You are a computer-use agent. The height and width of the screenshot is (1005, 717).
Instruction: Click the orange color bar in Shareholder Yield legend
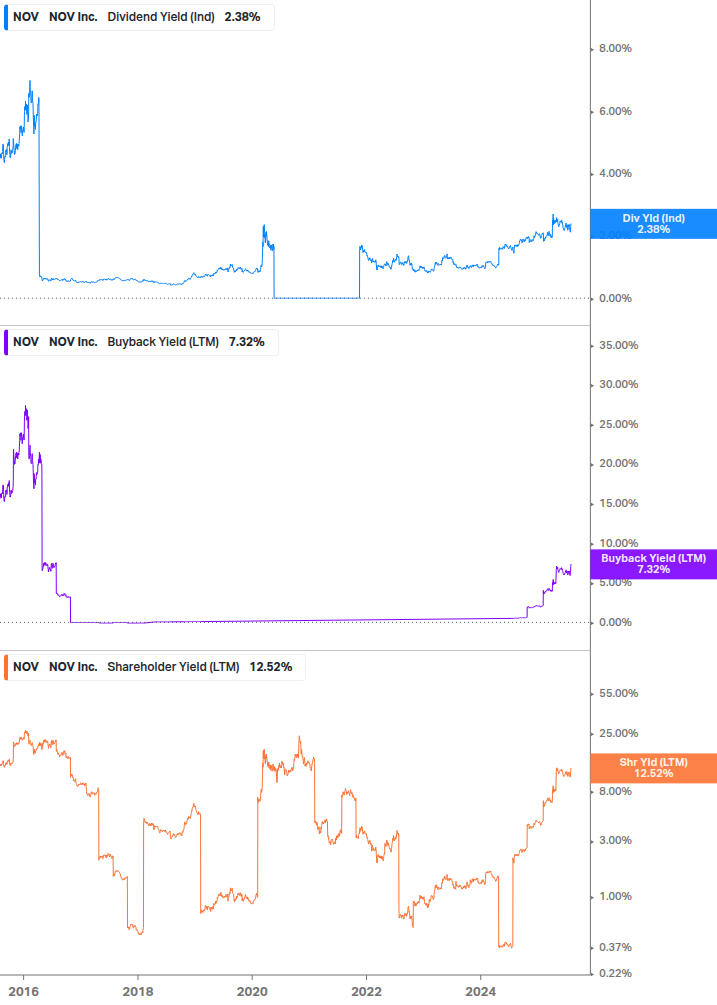pyautogui.click(x=6, y=667)
